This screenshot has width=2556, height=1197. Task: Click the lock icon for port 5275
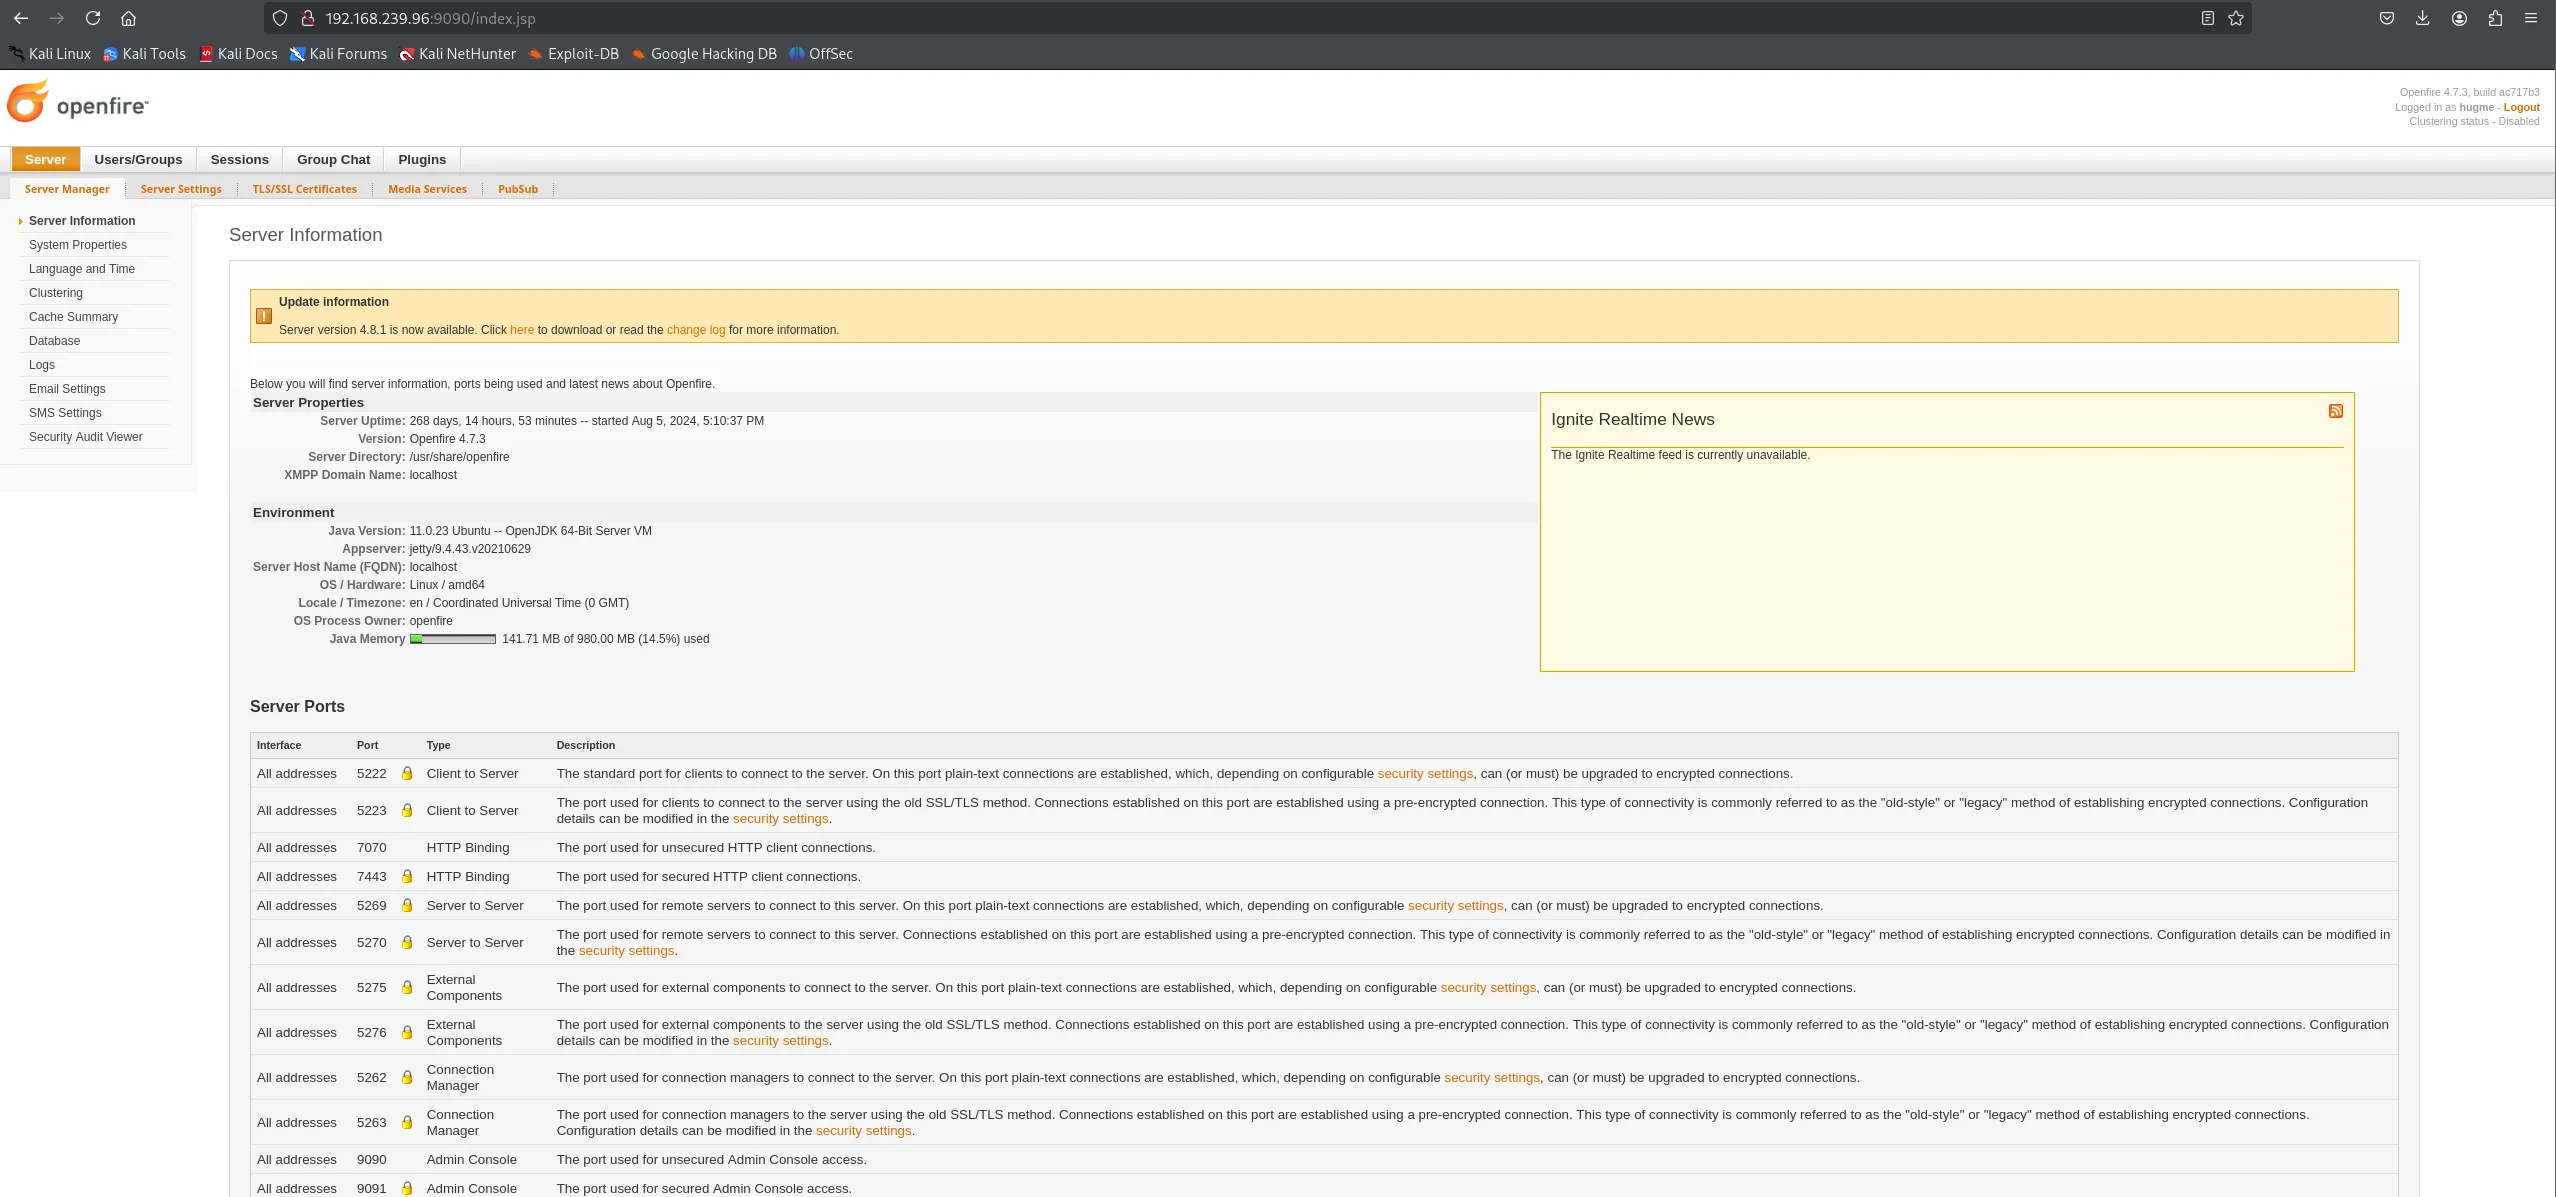click(407, 987)
